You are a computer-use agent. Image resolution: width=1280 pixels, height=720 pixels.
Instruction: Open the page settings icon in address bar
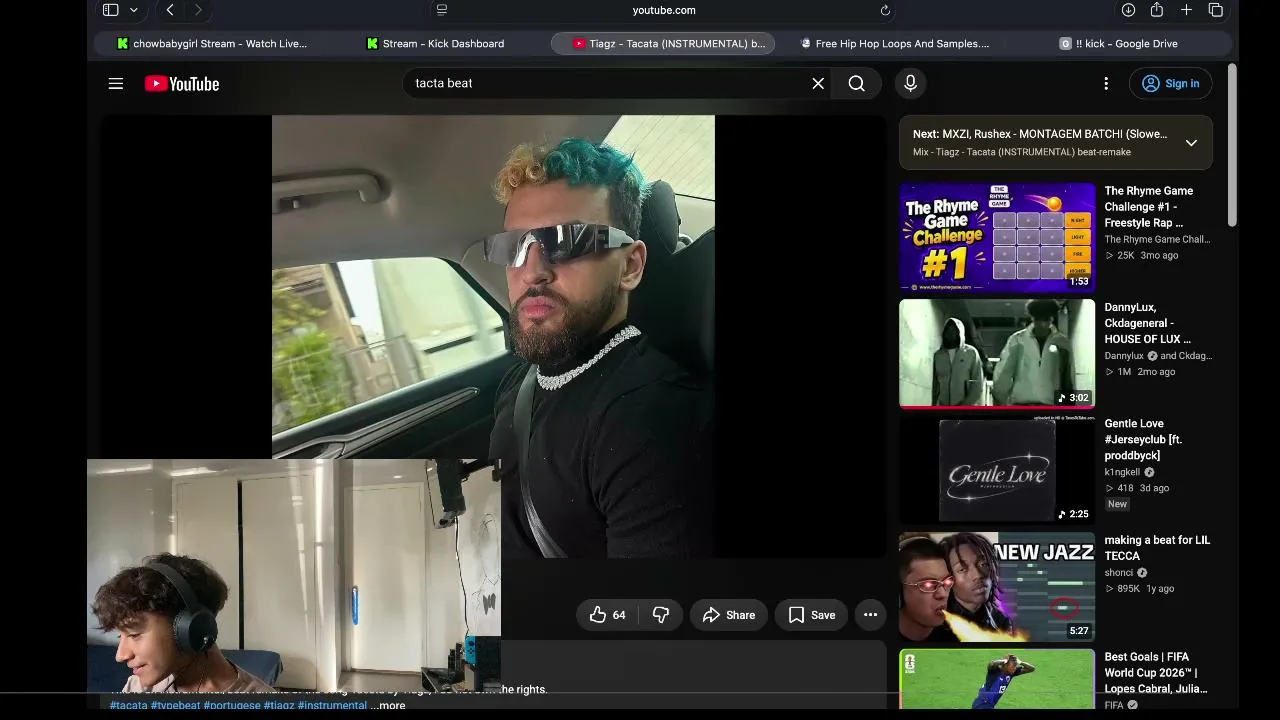click(x=442, y=10)
